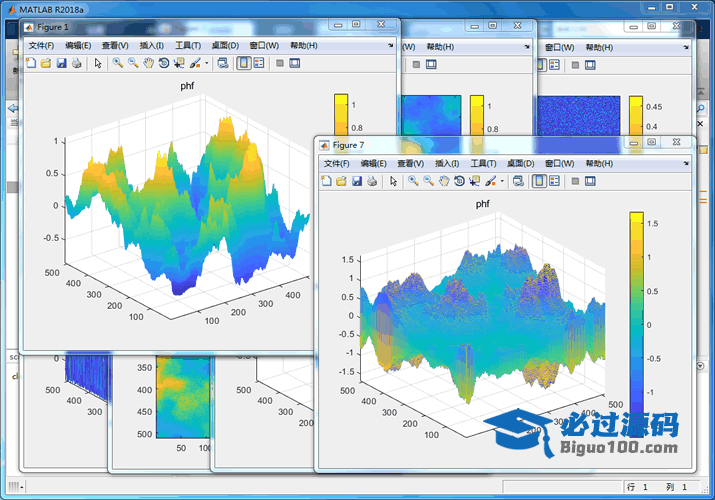
Task: Select Pan hand tool in Figure 7
Action: tap(444, 181)
